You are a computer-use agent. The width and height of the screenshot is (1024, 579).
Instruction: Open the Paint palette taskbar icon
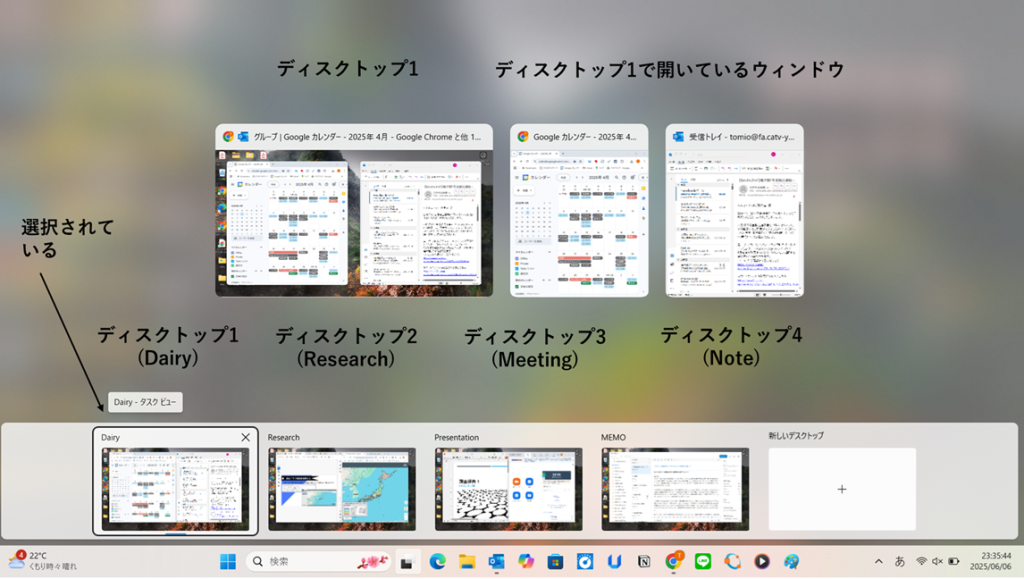792,561
